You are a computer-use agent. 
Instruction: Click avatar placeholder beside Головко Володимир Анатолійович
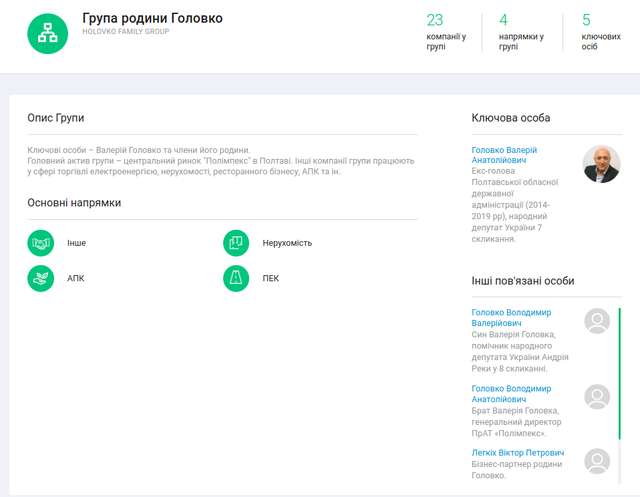[x=597, y=397]
